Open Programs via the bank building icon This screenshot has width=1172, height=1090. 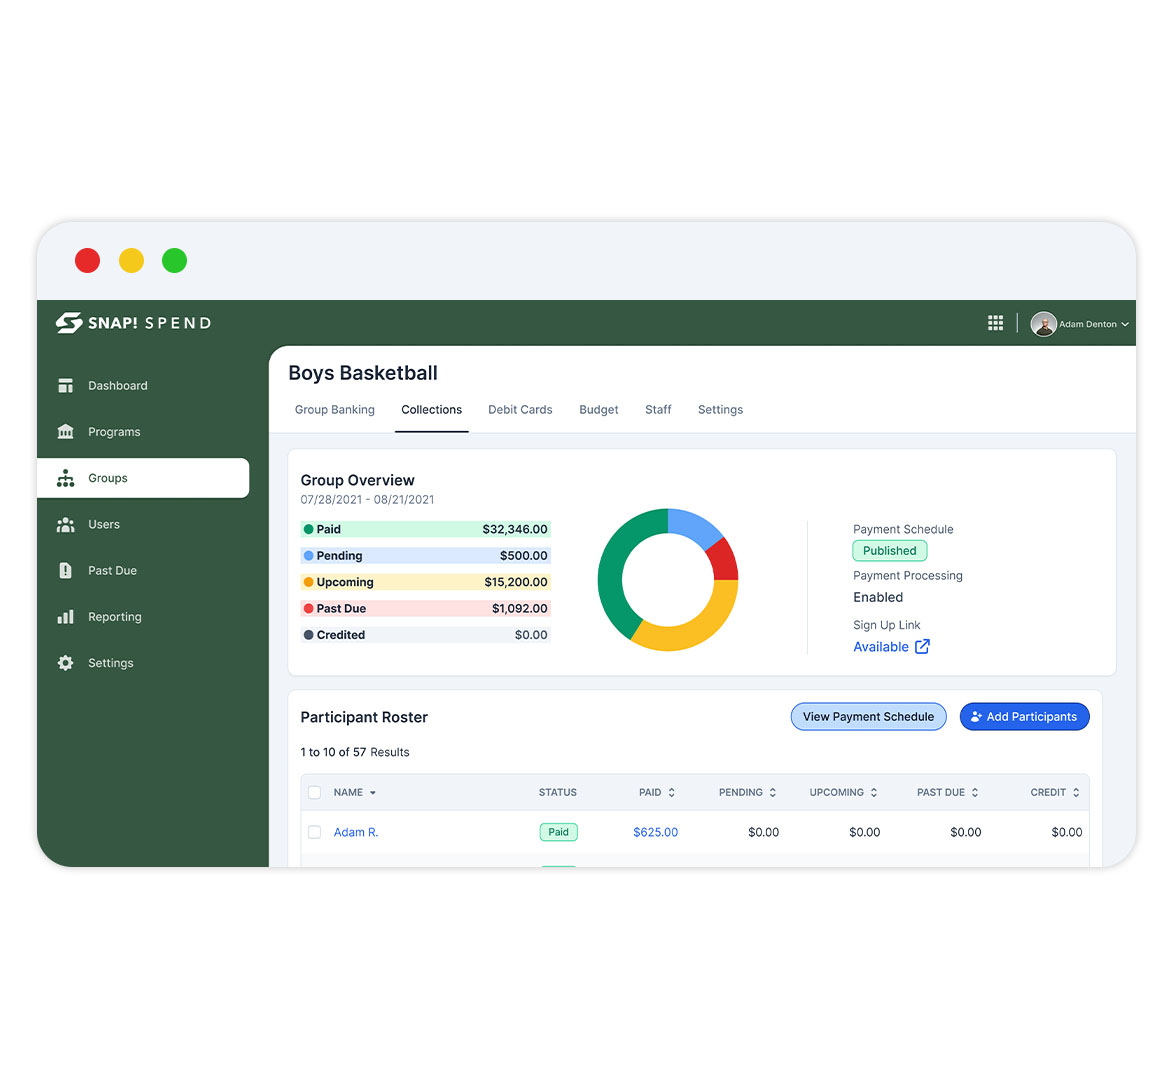click(x=66, y=432)
